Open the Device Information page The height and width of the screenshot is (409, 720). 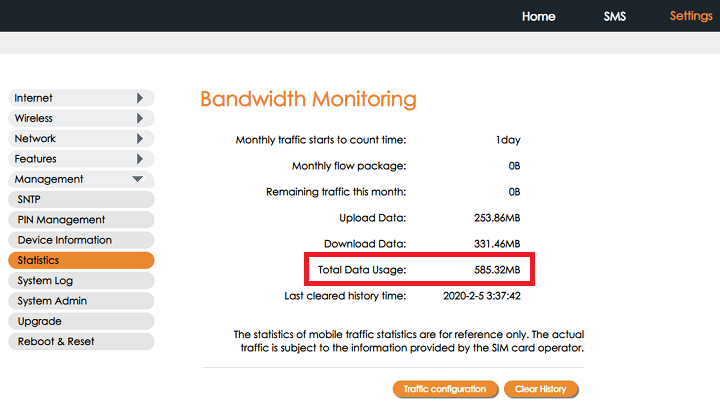(x=81, y=240)
